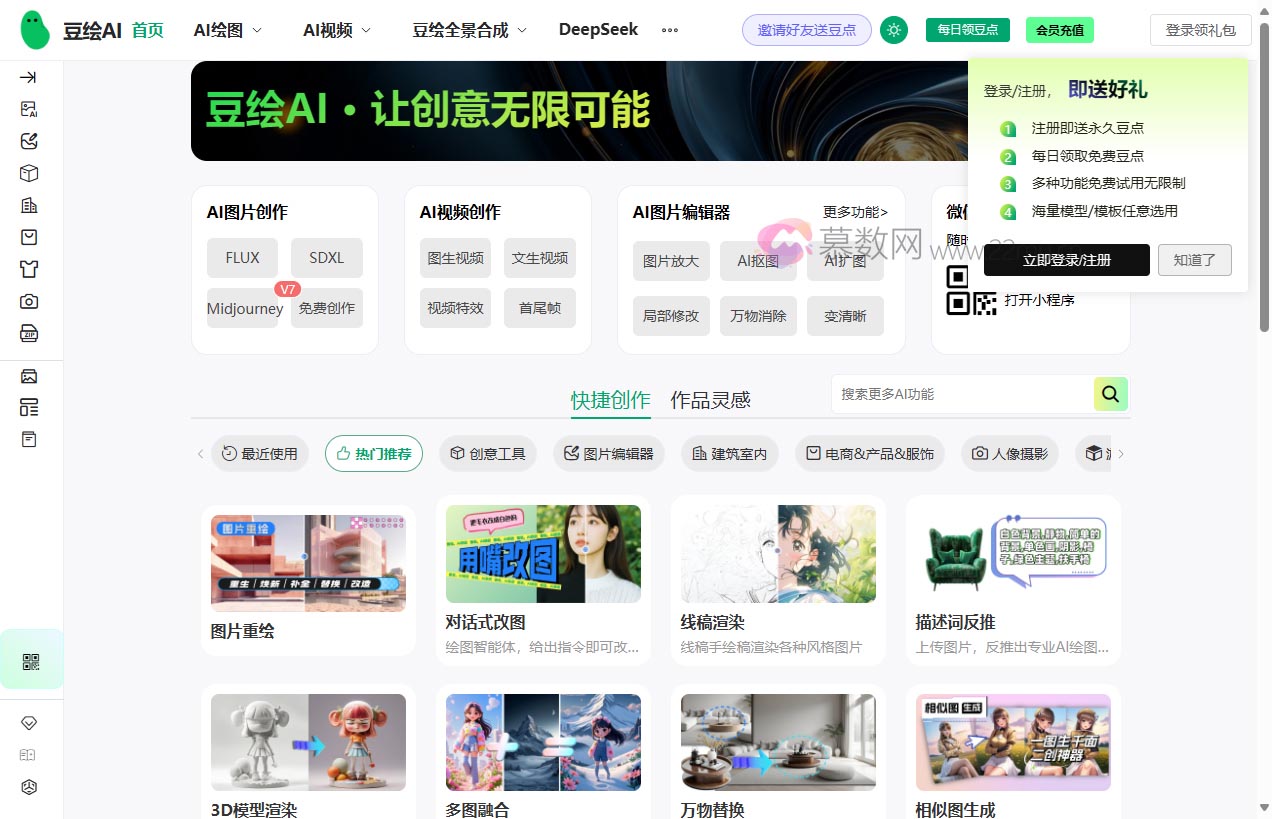Open the sketch drawing tool in sidebar

30,141
